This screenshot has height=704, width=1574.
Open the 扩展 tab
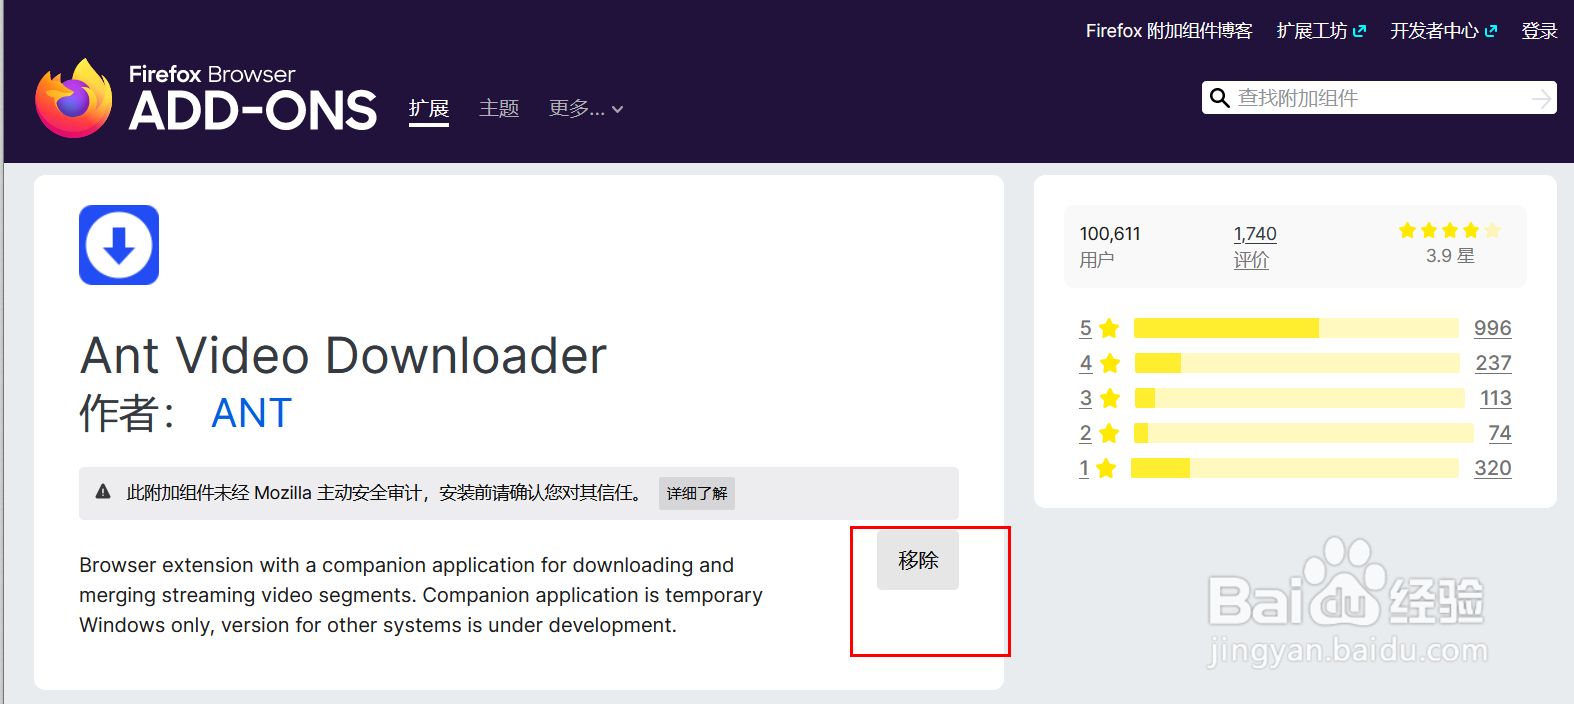(429, 108)
